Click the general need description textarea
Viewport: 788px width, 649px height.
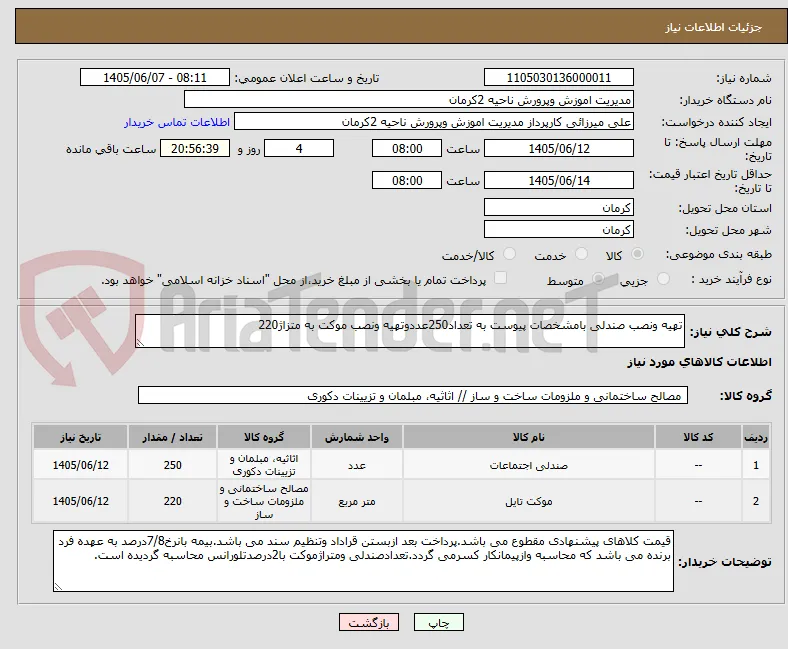(410, 331)
